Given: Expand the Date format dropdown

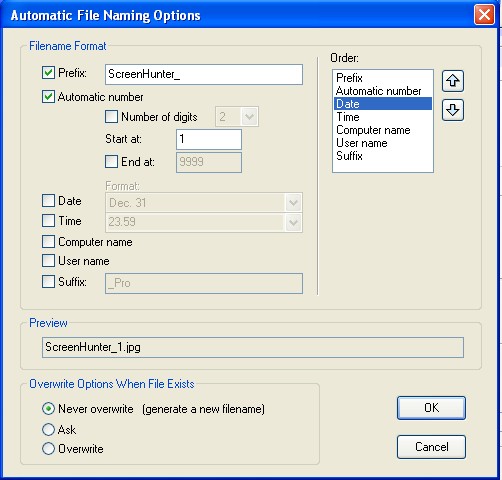Looking at the screenshot, I should coord(293,202).
